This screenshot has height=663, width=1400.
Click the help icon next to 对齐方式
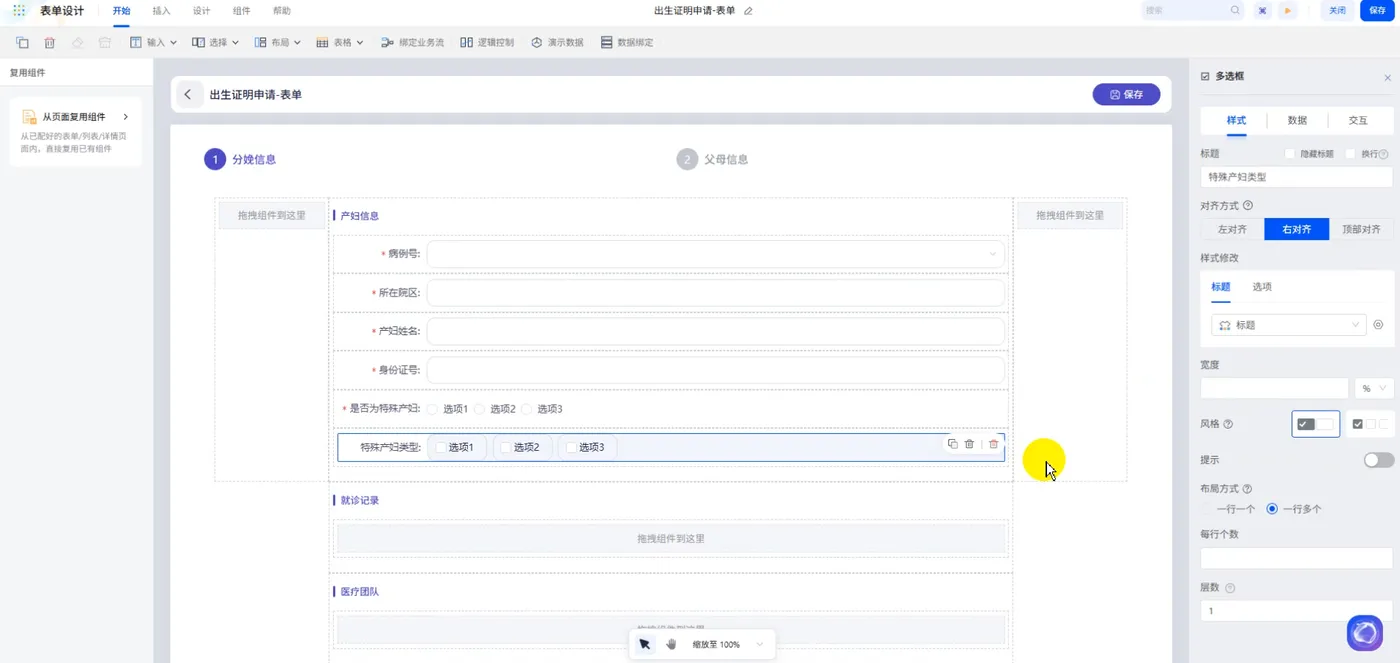(1248, 205)
